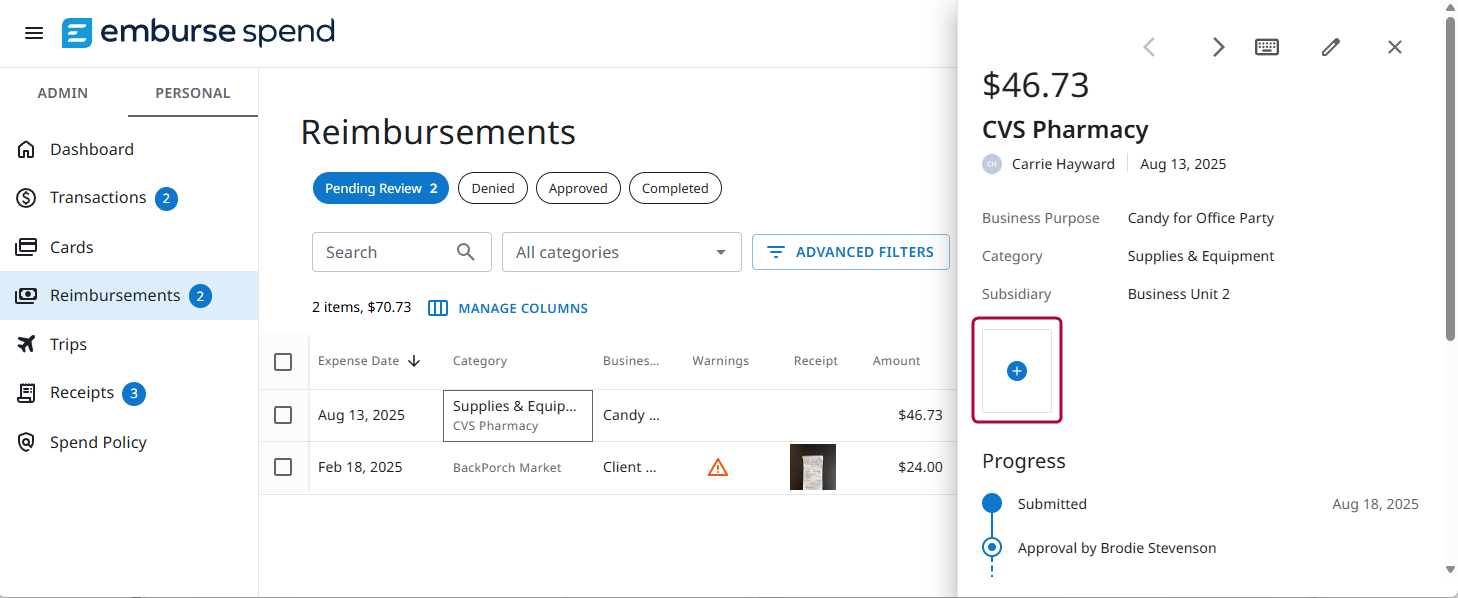Advance to the next expense with the chevron
Viewport: 1458px width, 598px height.
point(1218,46)
